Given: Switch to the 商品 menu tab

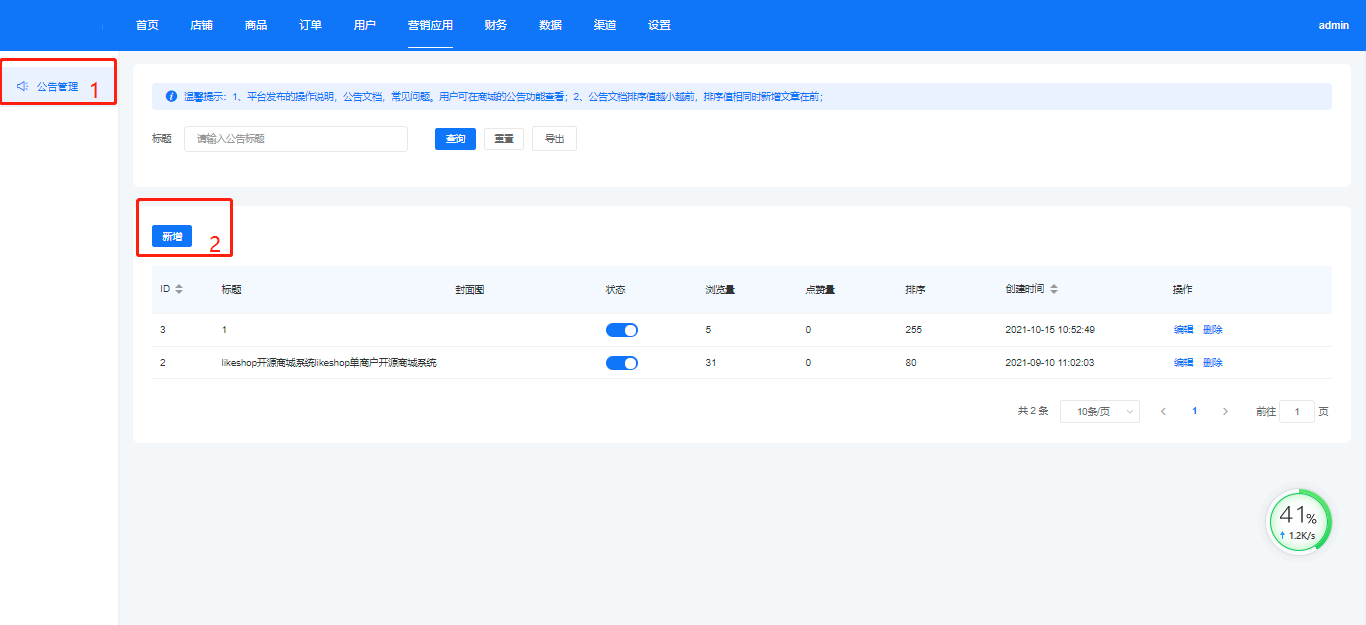Looking at the screenshot, I should 256,25.
